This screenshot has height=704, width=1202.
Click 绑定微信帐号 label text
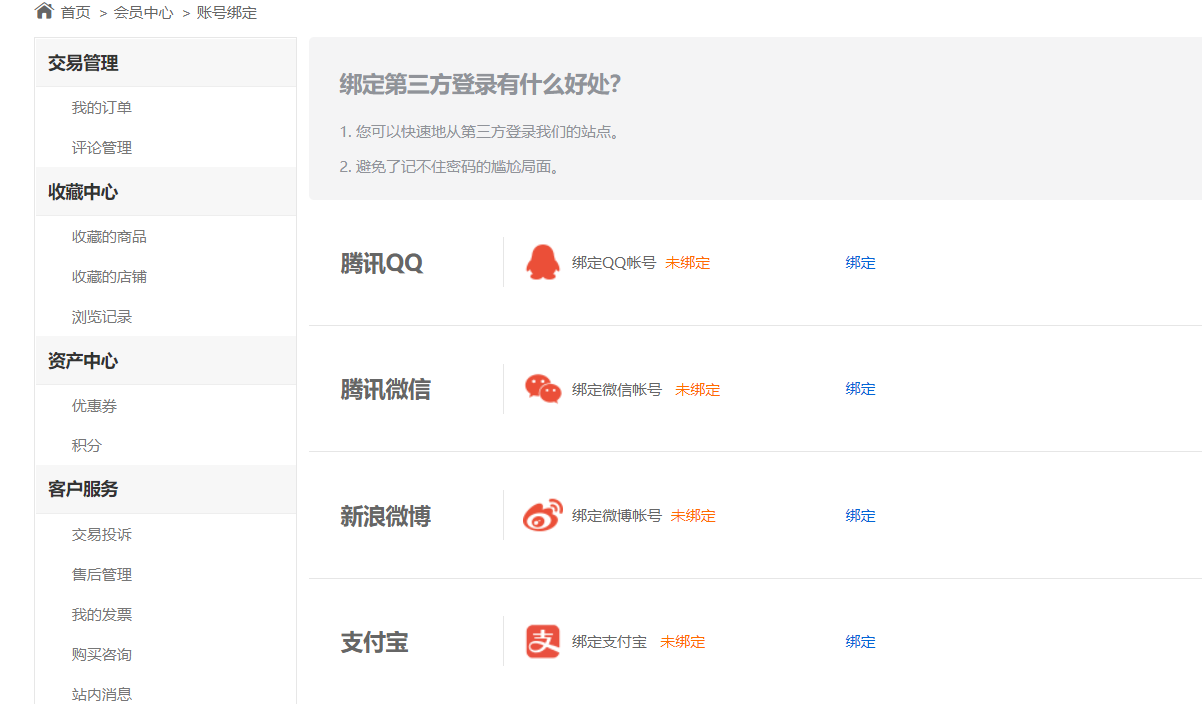[x=617, y=390]
